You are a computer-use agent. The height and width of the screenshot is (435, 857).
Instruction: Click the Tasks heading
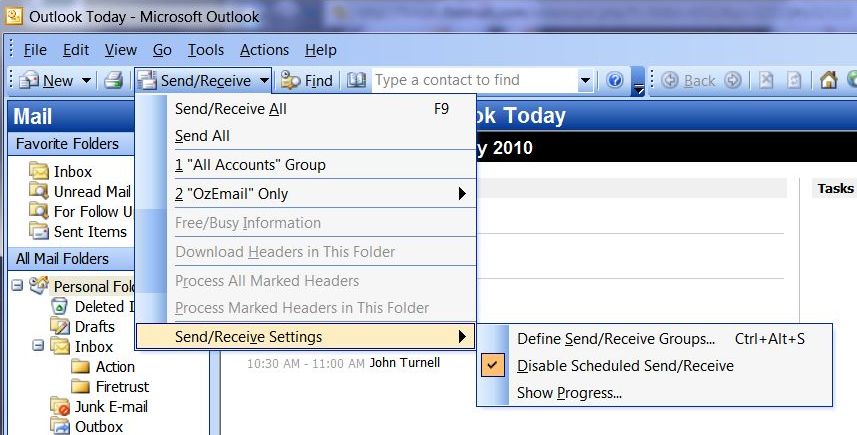point(835,189)
